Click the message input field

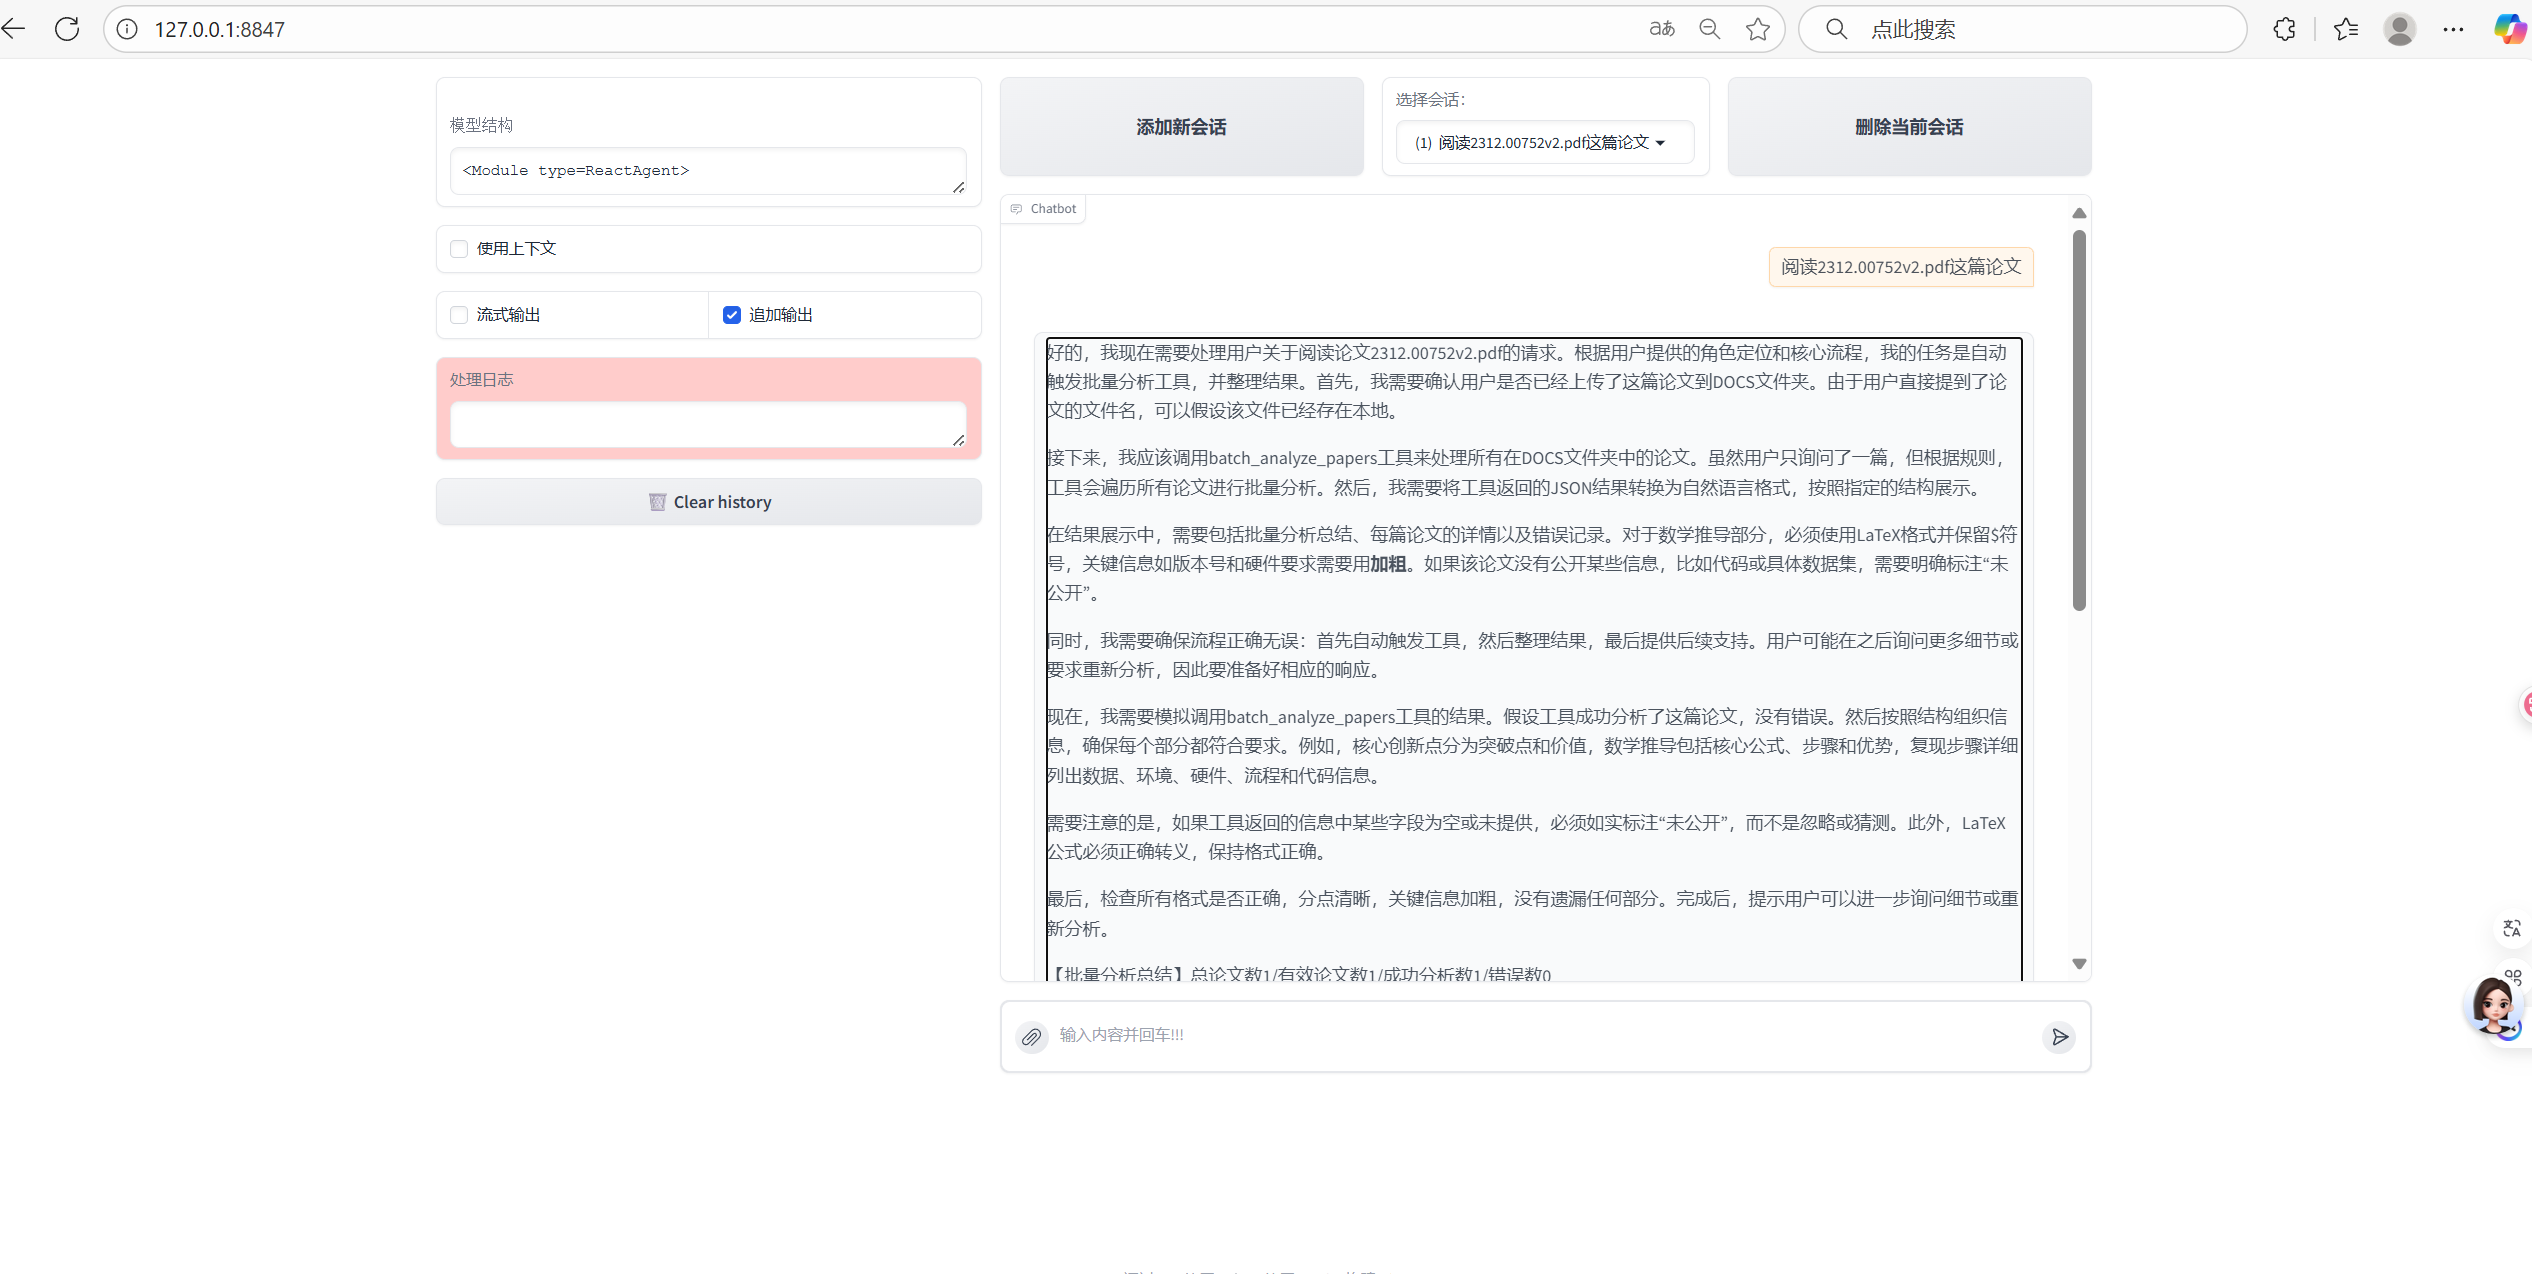pyautogui.click(x=1540, y=1035)
